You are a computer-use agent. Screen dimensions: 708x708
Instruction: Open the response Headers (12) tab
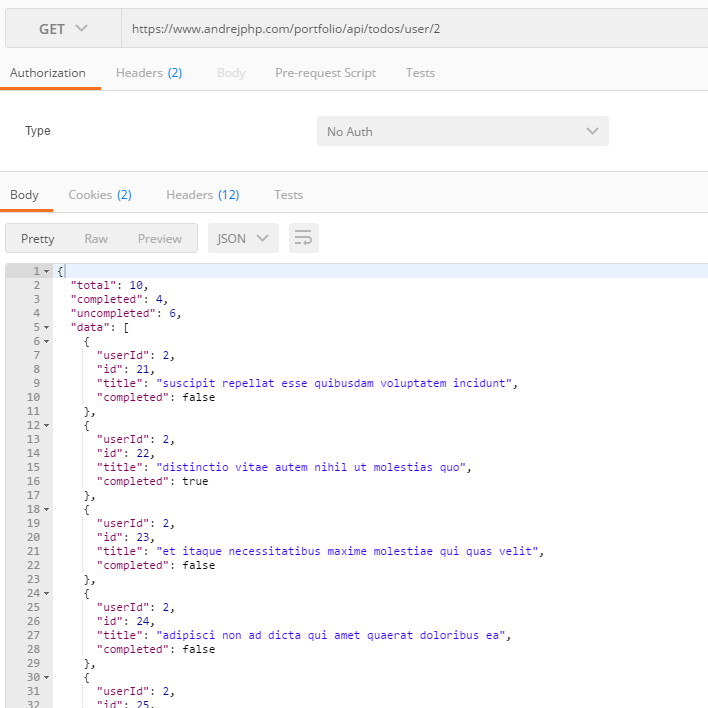coord(203,195)
